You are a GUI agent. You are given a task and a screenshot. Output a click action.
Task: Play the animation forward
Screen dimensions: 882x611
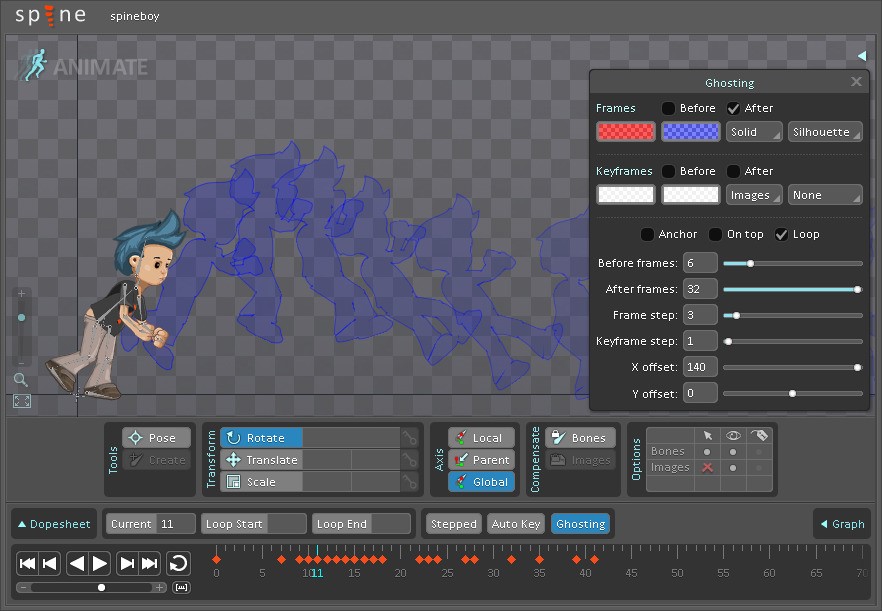(100, 564)
